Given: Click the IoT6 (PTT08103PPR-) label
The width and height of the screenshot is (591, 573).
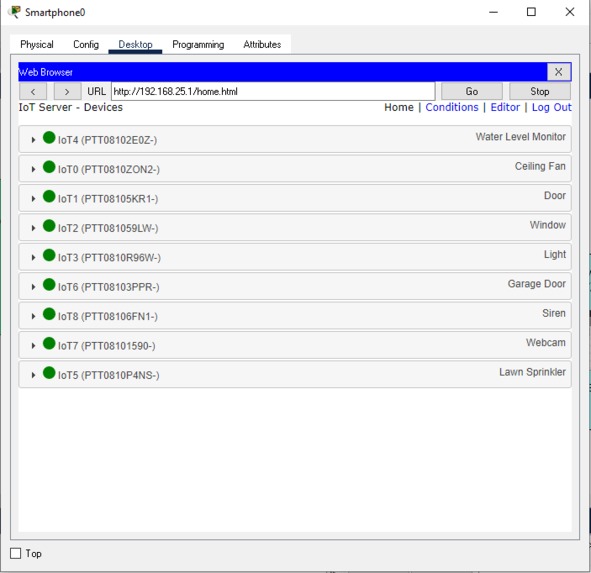Looking at the screenshot, I should click(x=109, y=287).
